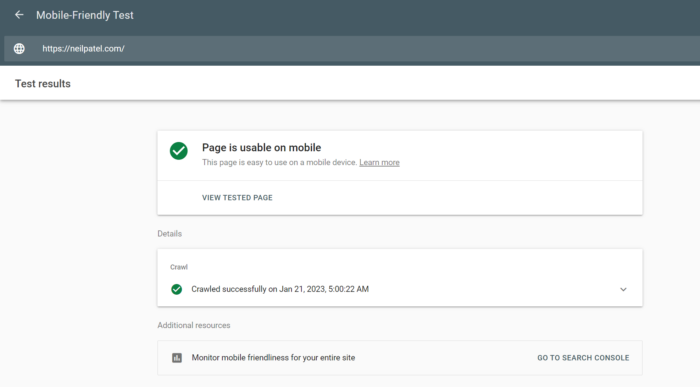Screen dimensions: 700x387
Task: Open the Learn more link
Action: (379, 162)
